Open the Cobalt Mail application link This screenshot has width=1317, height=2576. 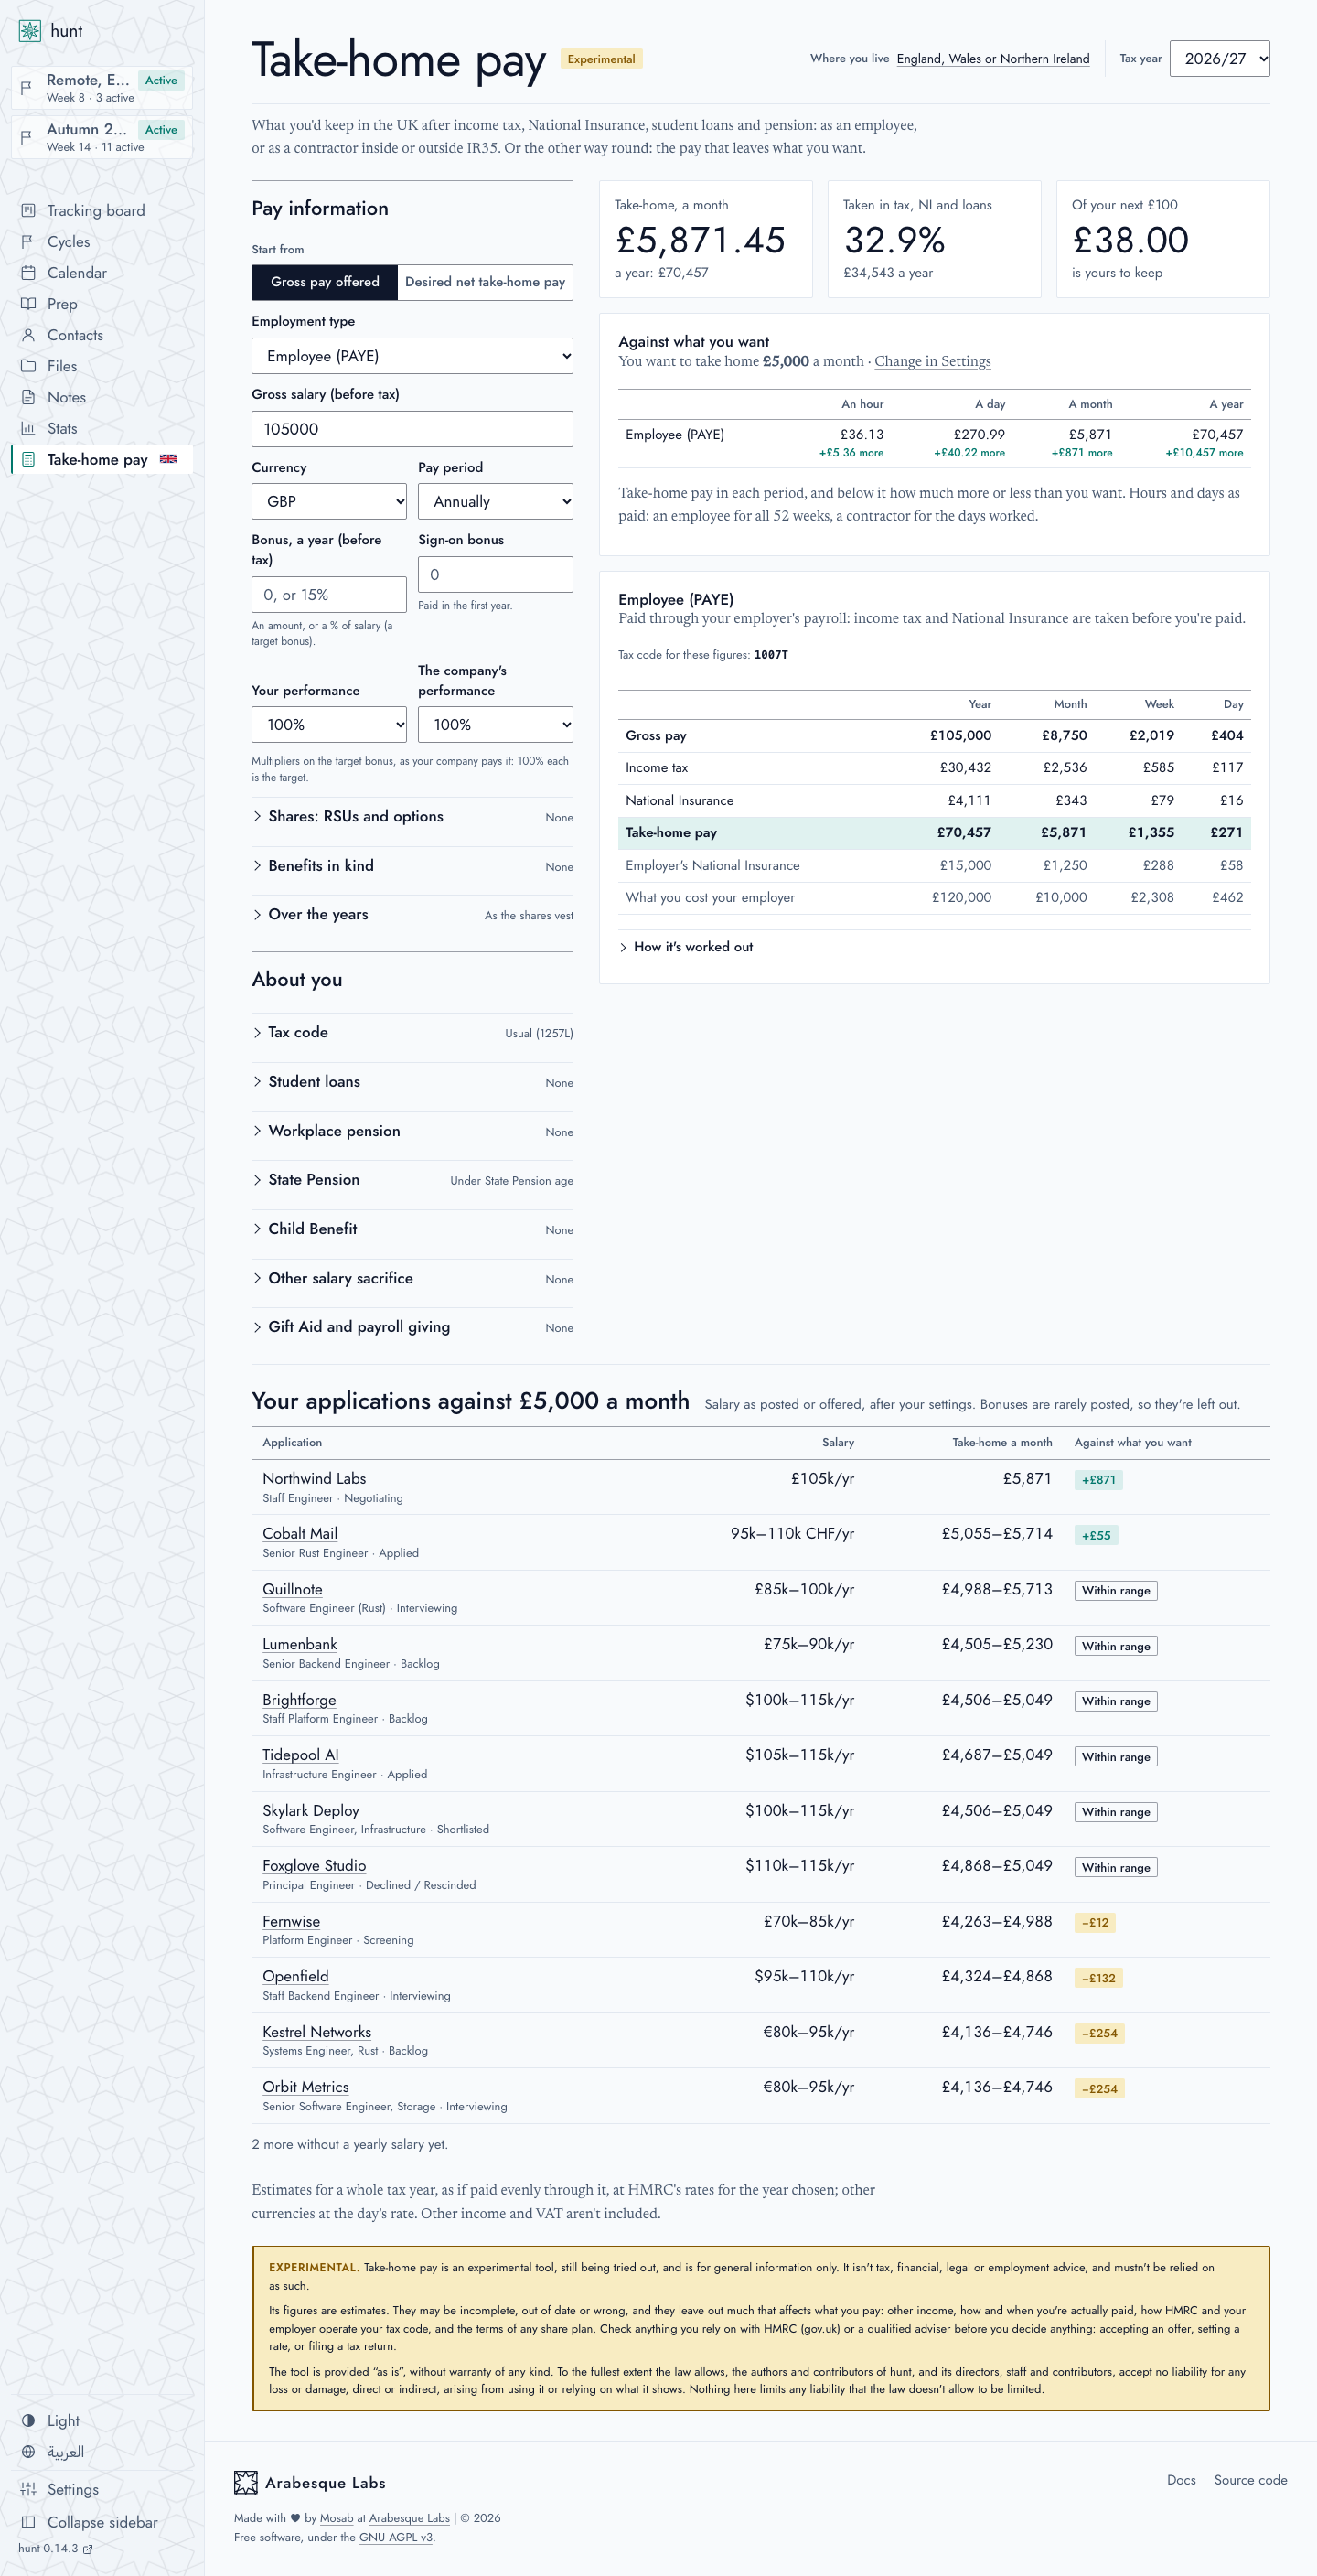[300, 1533]
